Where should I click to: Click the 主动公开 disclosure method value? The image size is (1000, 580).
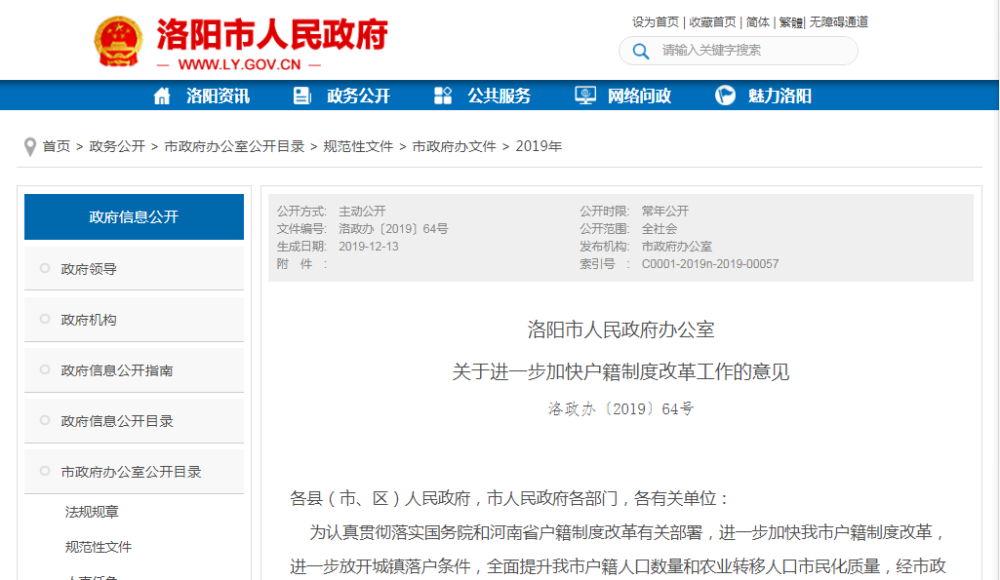pyautogui.click(x=362, y=211)
